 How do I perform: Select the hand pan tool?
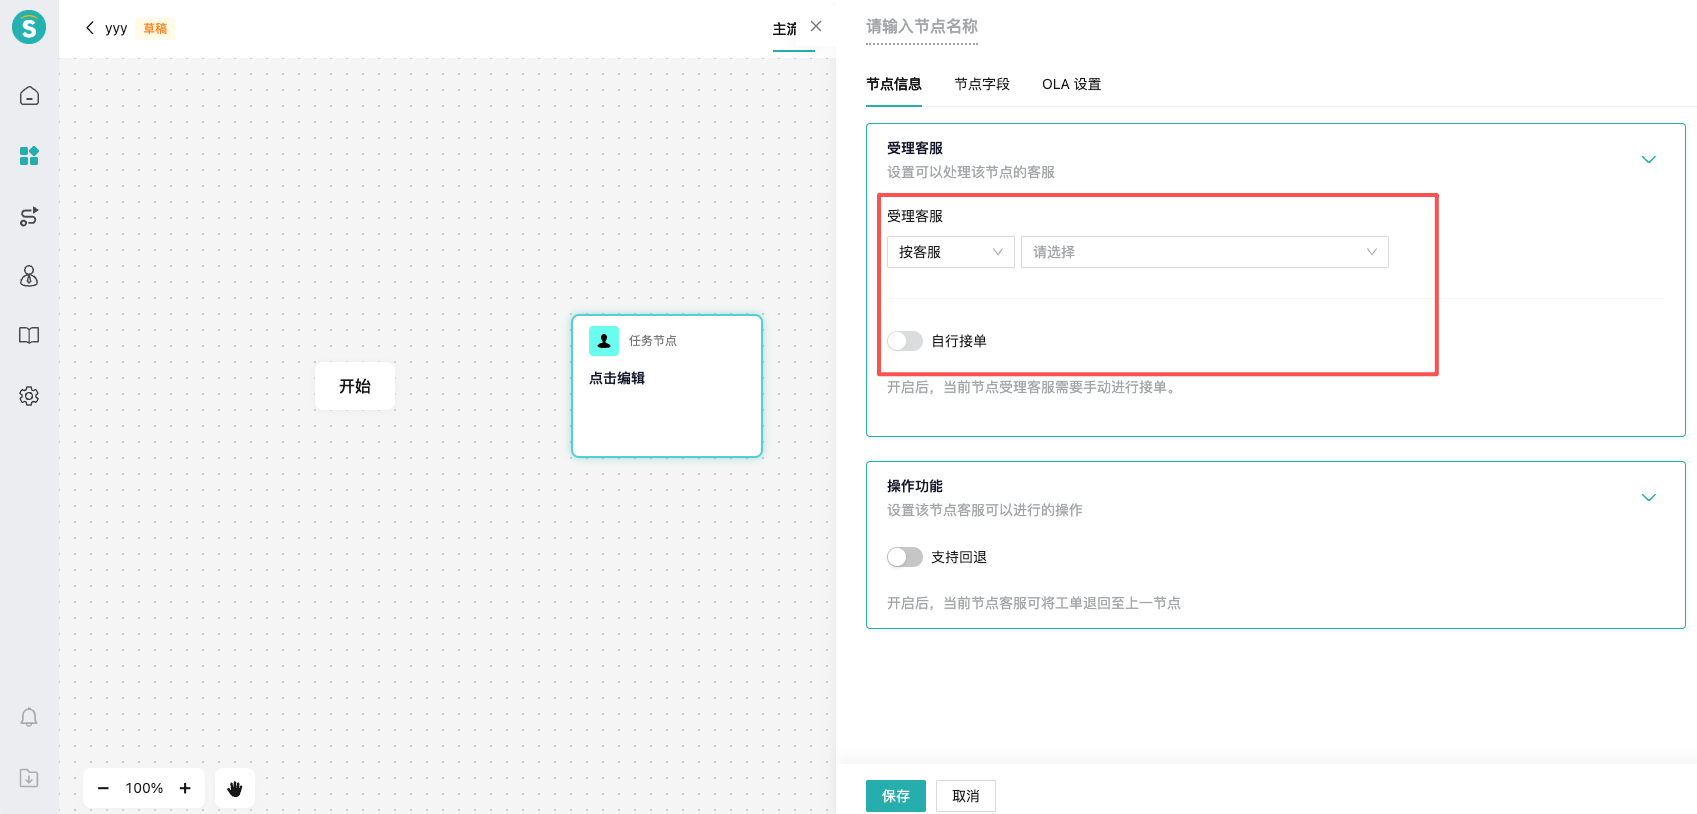(x=235, y=788)
